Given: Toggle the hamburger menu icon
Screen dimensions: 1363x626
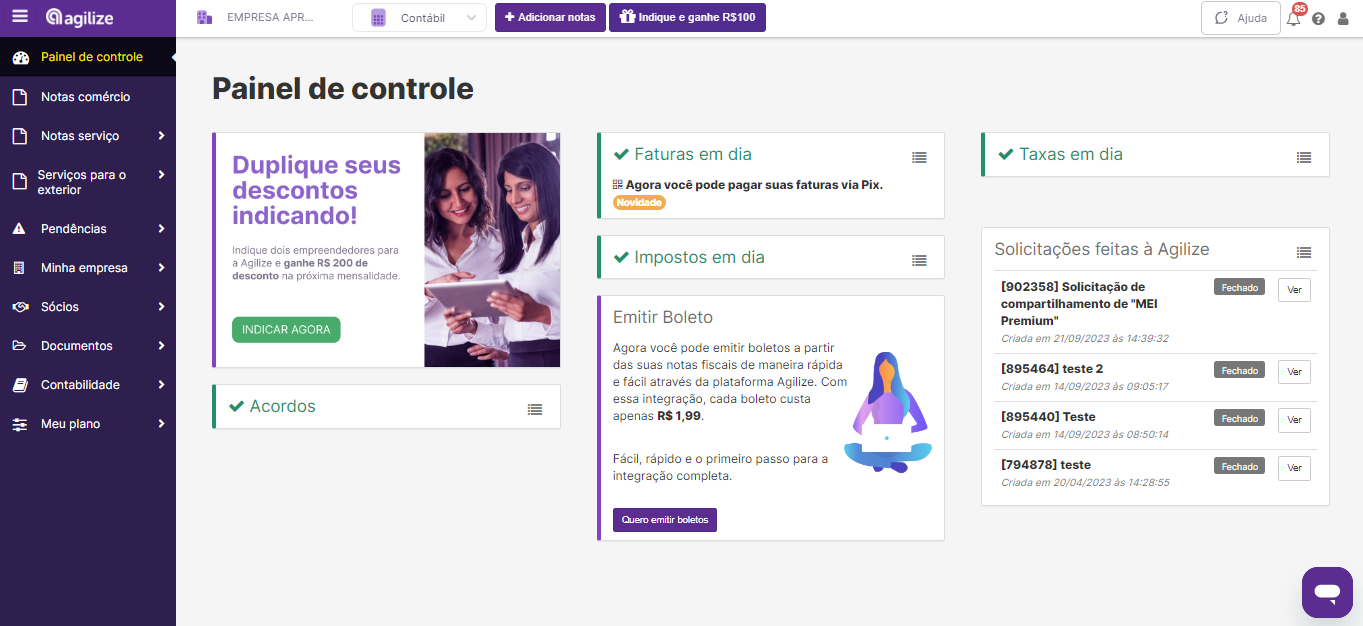Looking at the screenshot, I should point(21,17).
